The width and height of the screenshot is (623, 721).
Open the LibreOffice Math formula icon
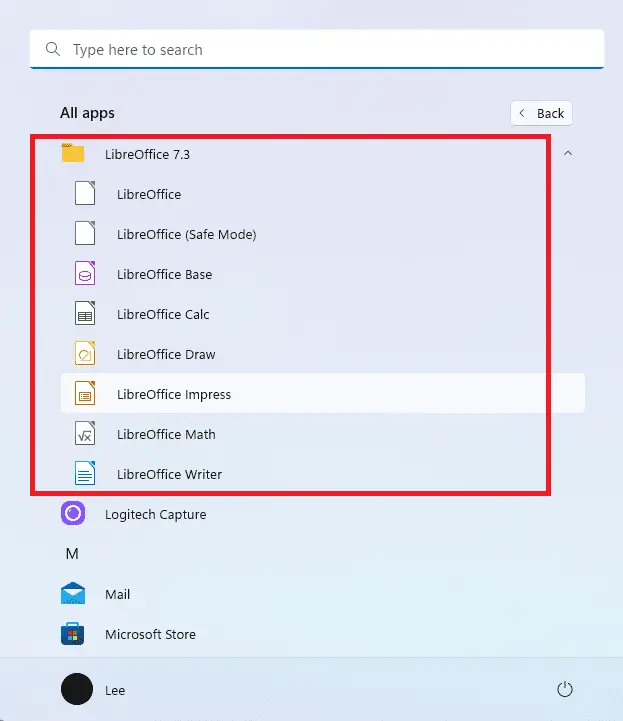(85, 433)
